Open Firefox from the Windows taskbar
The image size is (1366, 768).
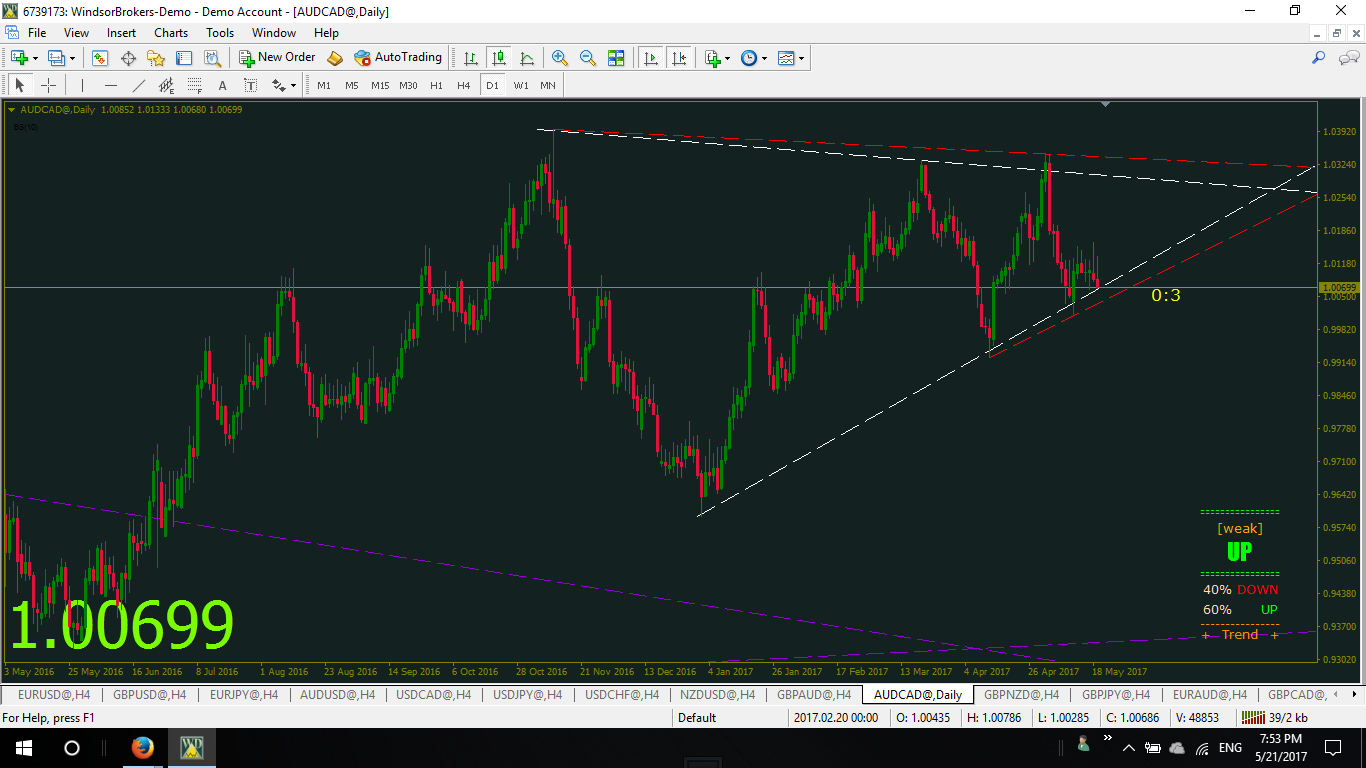[142, 748]
